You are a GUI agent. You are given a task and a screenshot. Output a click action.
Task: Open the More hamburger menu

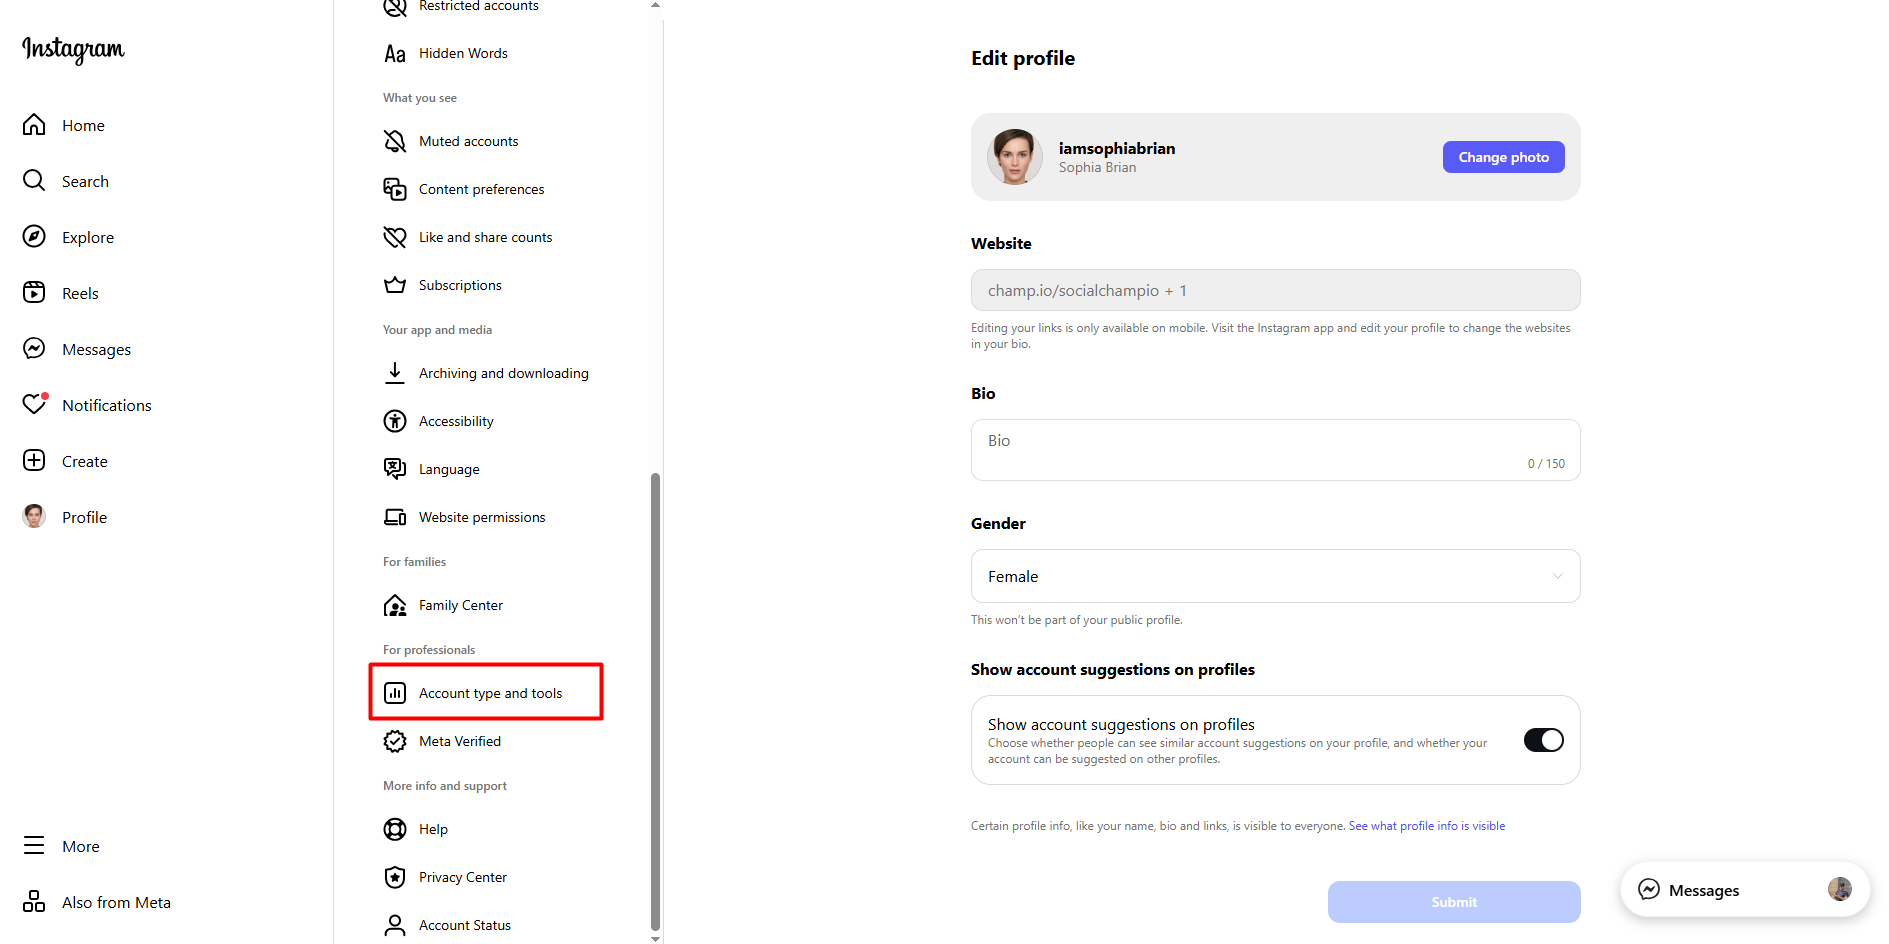click(34, 846)
